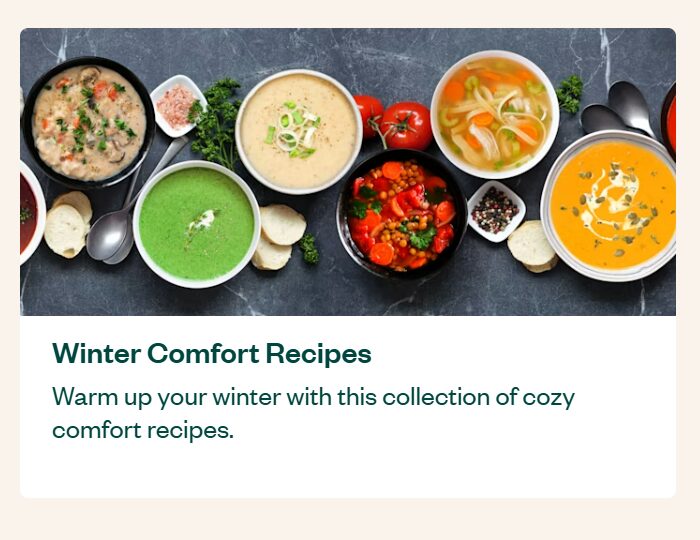
Task: Click the bread slices at the left edge
Action: tap(68, 224)
